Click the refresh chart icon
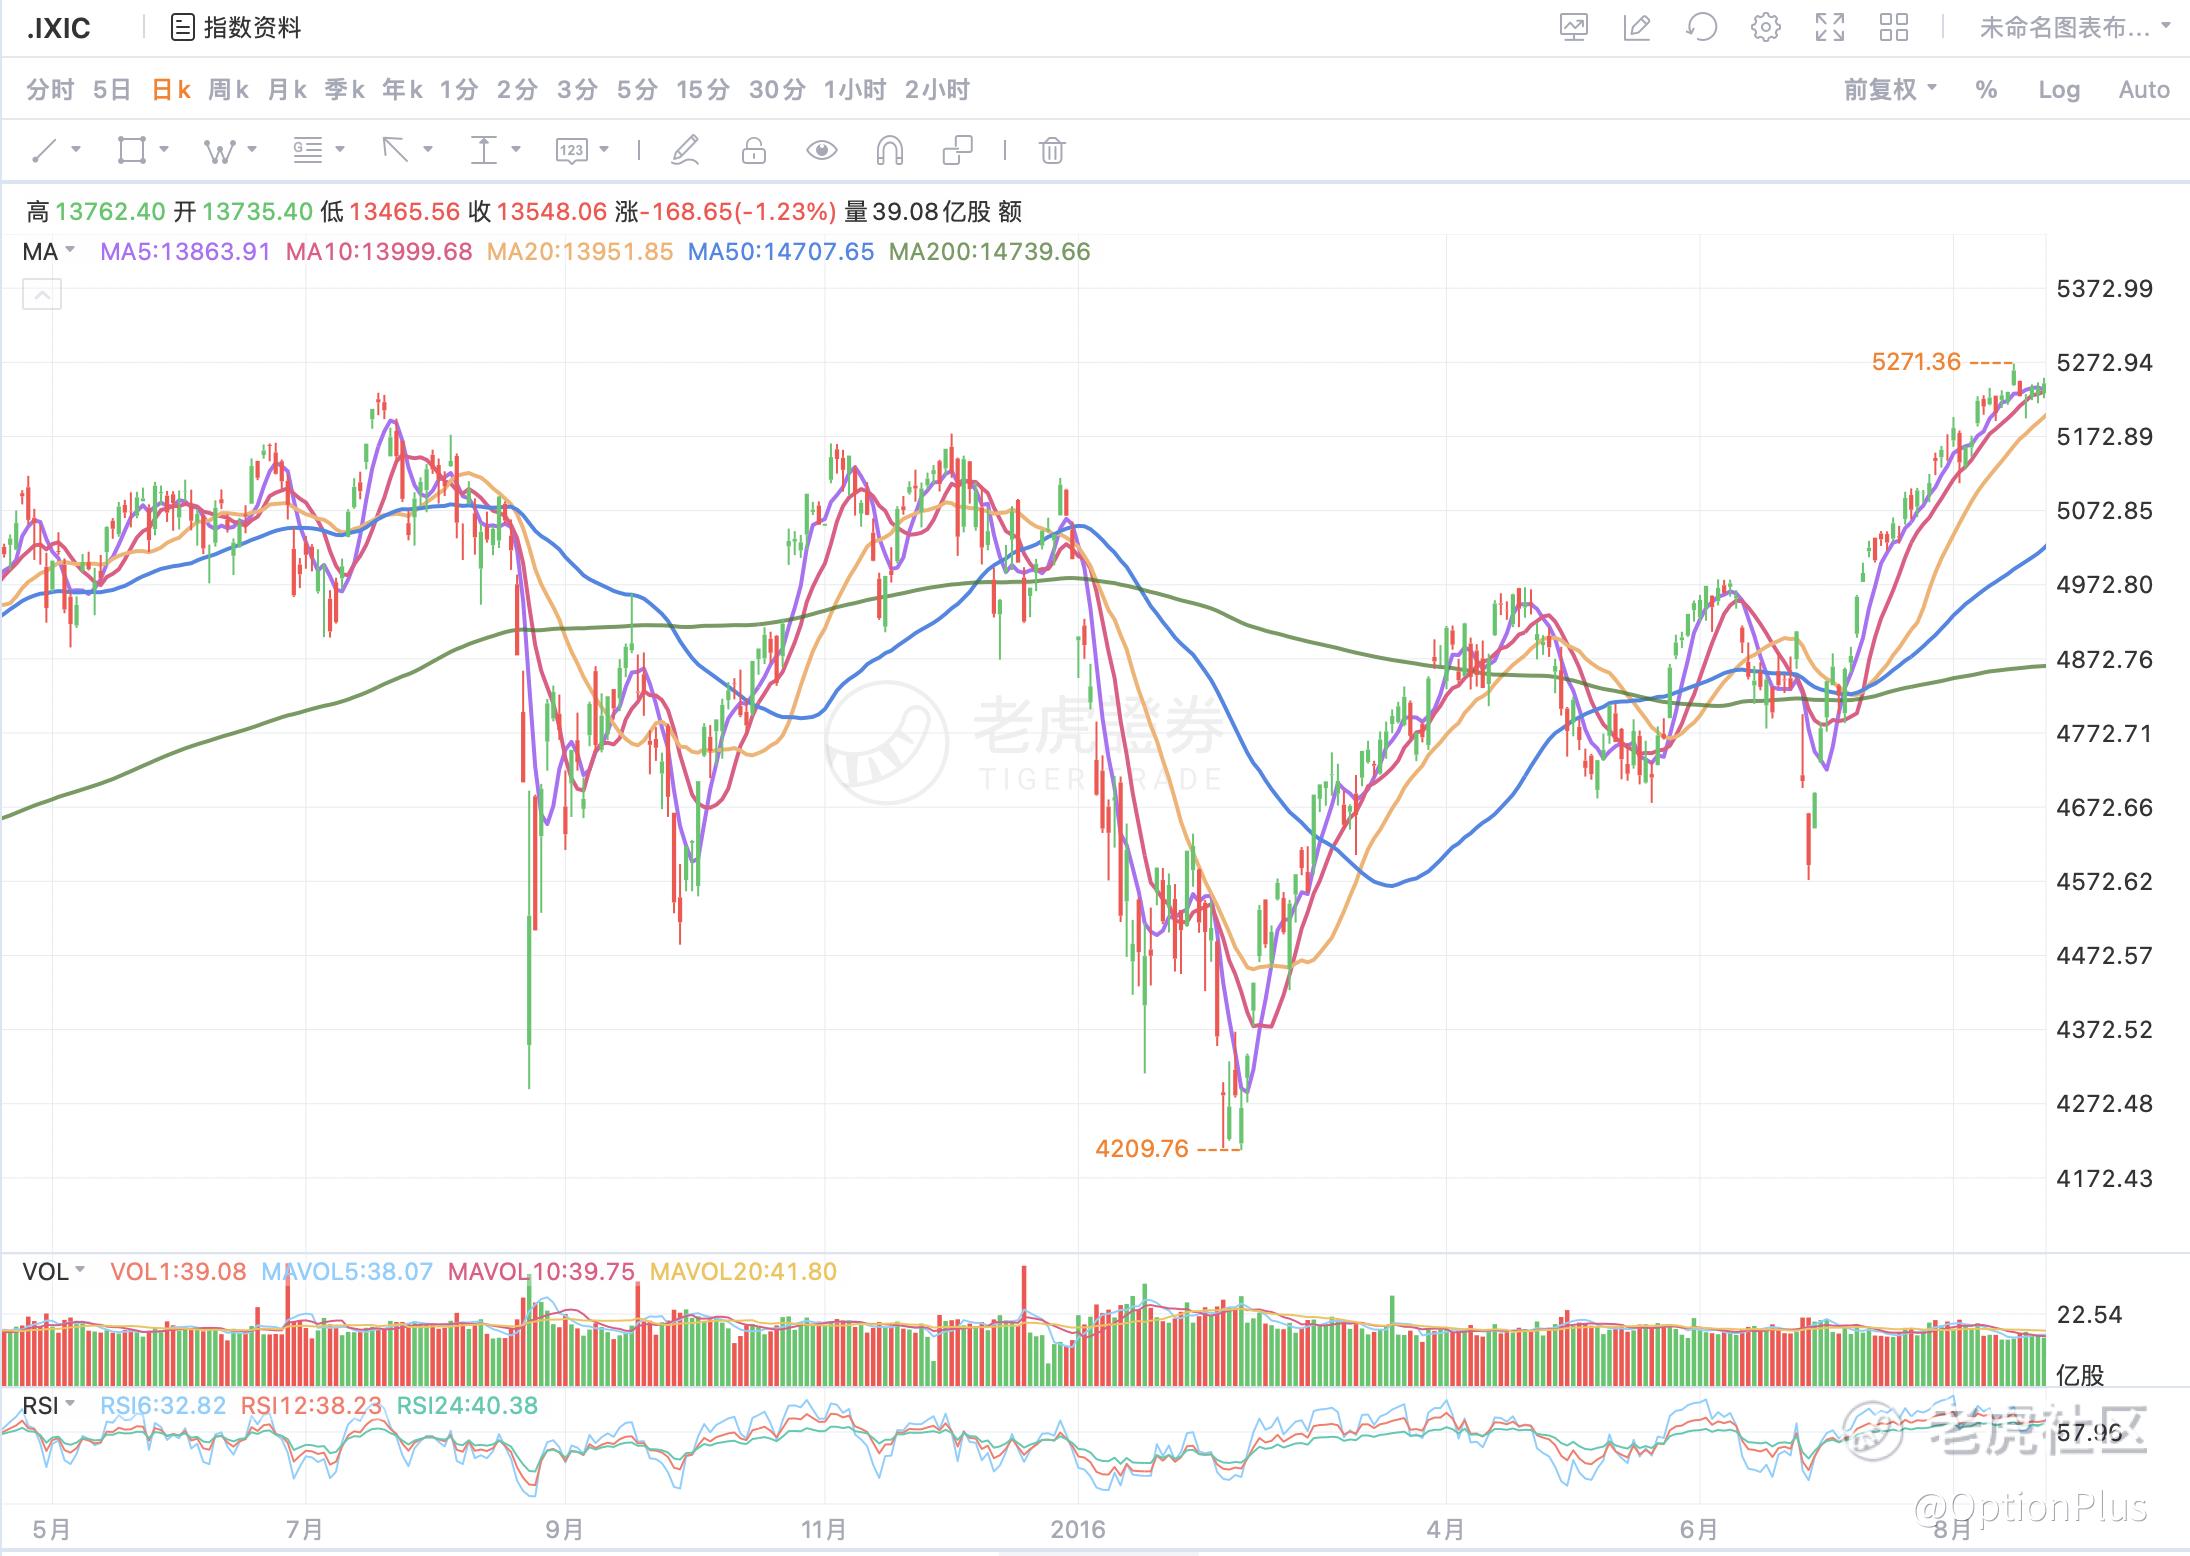The height and width of the screenshot is (1556, 2190). 1701,28
